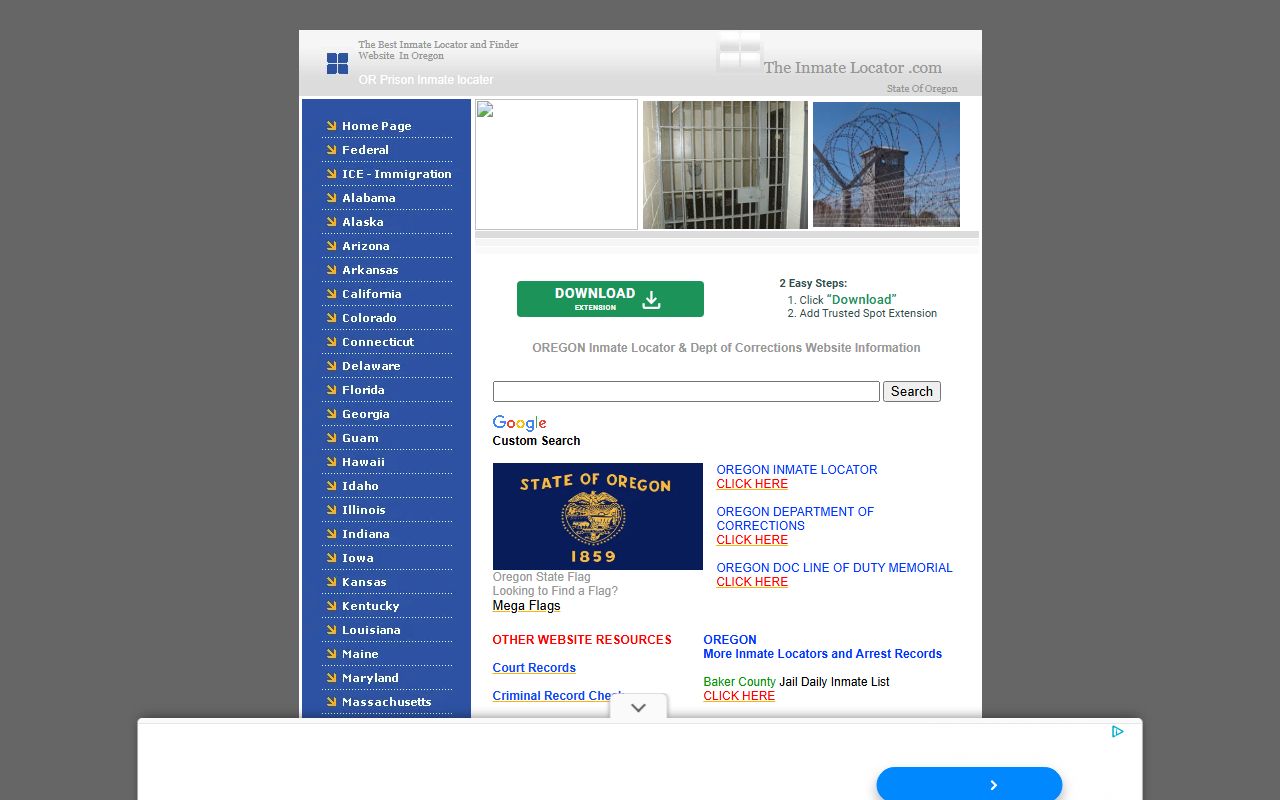The image size is (1280, 800).
Task: Open CLICK HERE for Baker County inmate list
Action: pos(739,696)
